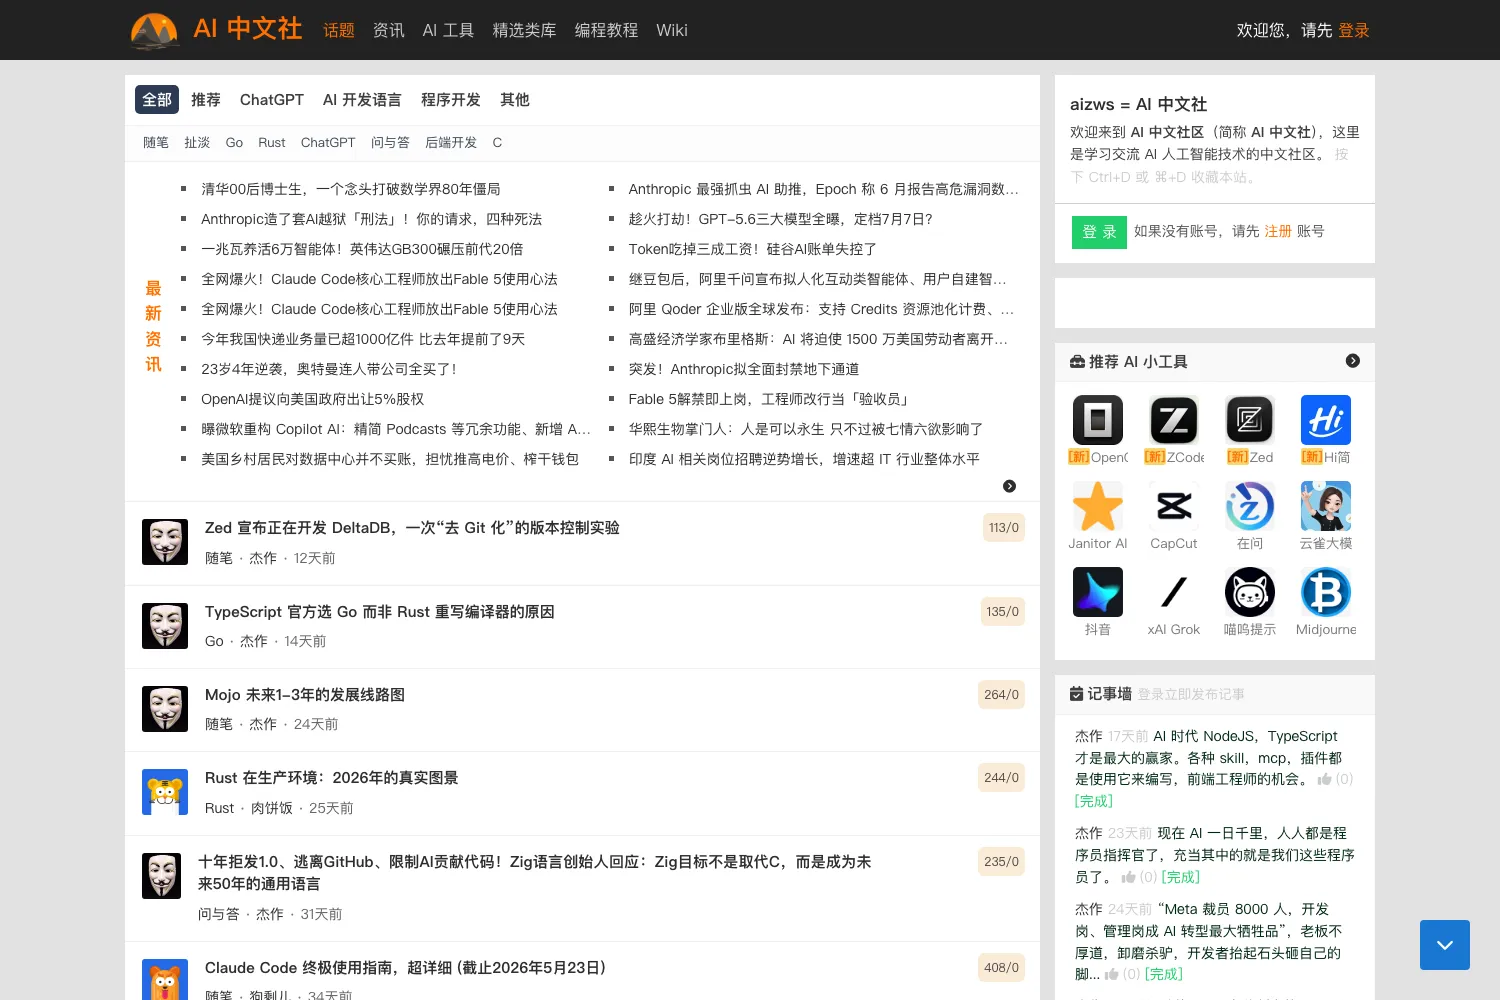Click the 登录 link in the header
This screenshot has width=1500, height=1000.
point(1354,30)
